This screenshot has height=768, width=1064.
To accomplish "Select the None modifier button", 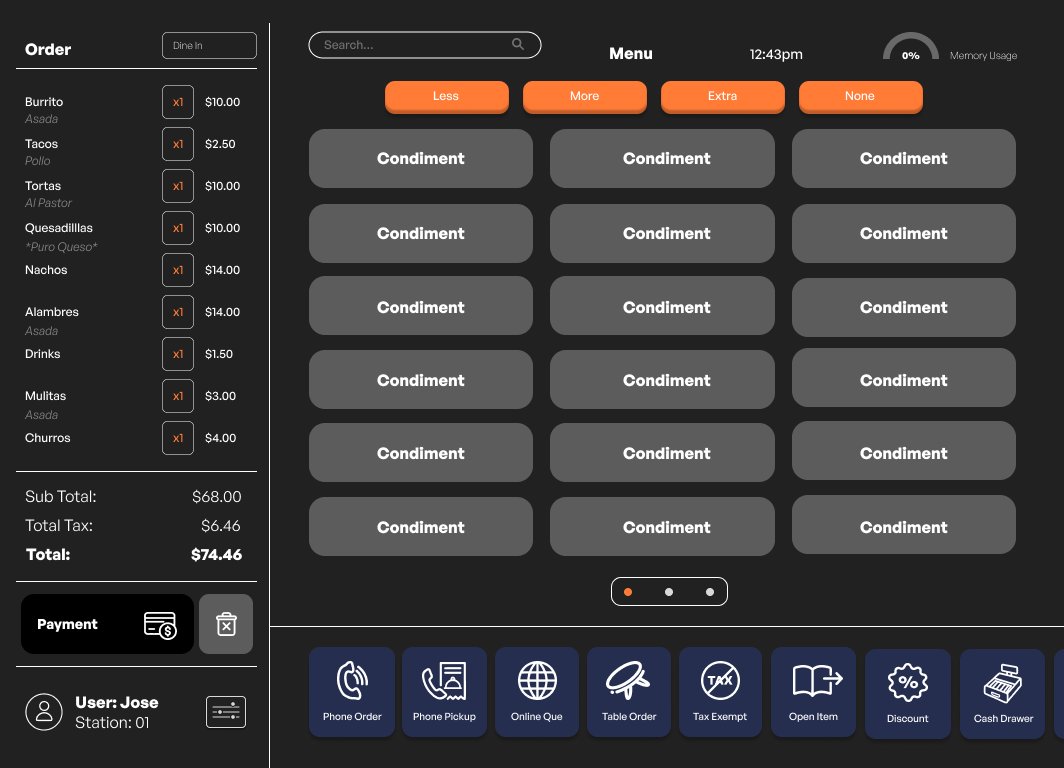I will (860, 97).
